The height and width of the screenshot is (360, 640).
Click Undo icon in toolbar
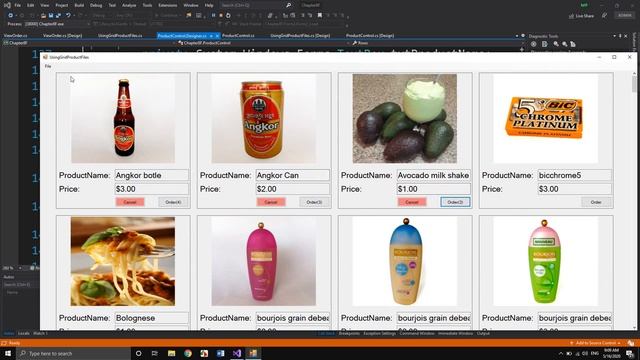(x=68, y=16)
